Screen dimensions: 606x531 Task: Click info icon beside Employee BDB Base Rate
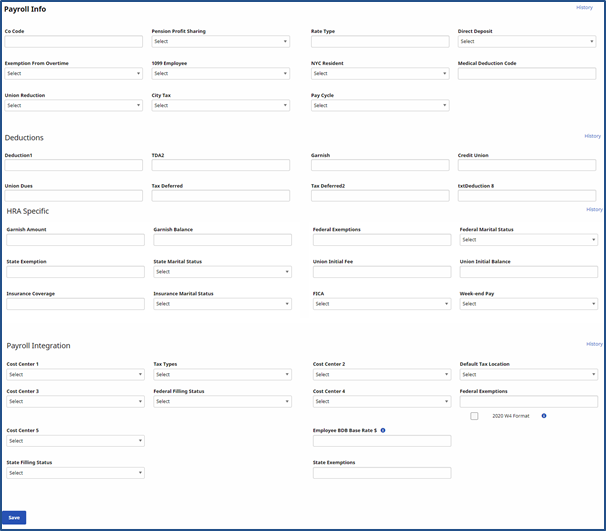[383, 430]
